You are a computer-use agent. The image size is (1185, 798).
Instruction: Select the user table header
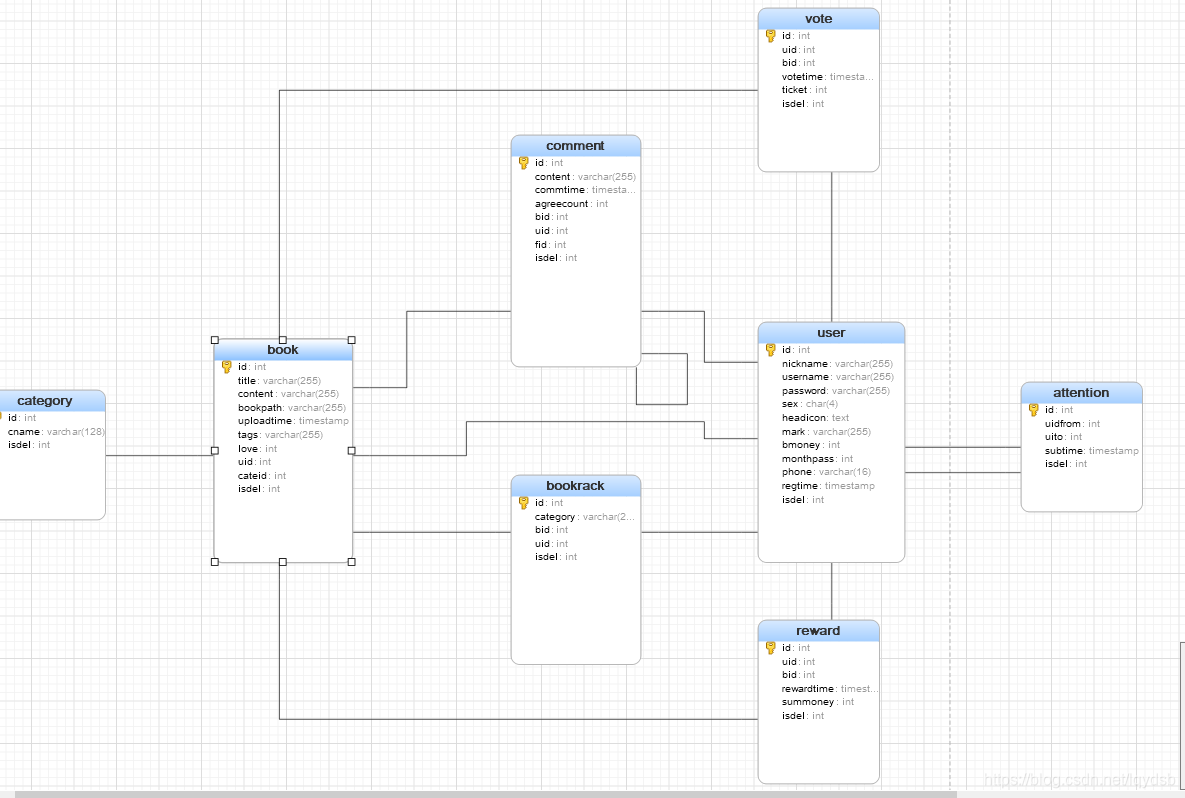tap(831, 333)
